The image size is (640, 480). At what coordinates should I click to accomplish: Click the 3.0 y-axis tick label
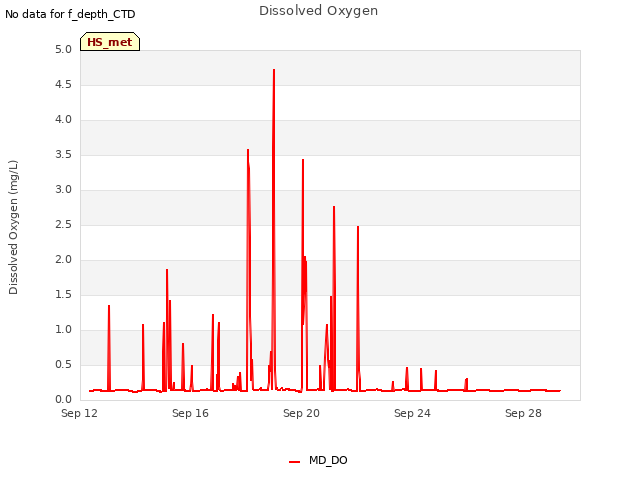pyautogui.click(x=63, y=189)
